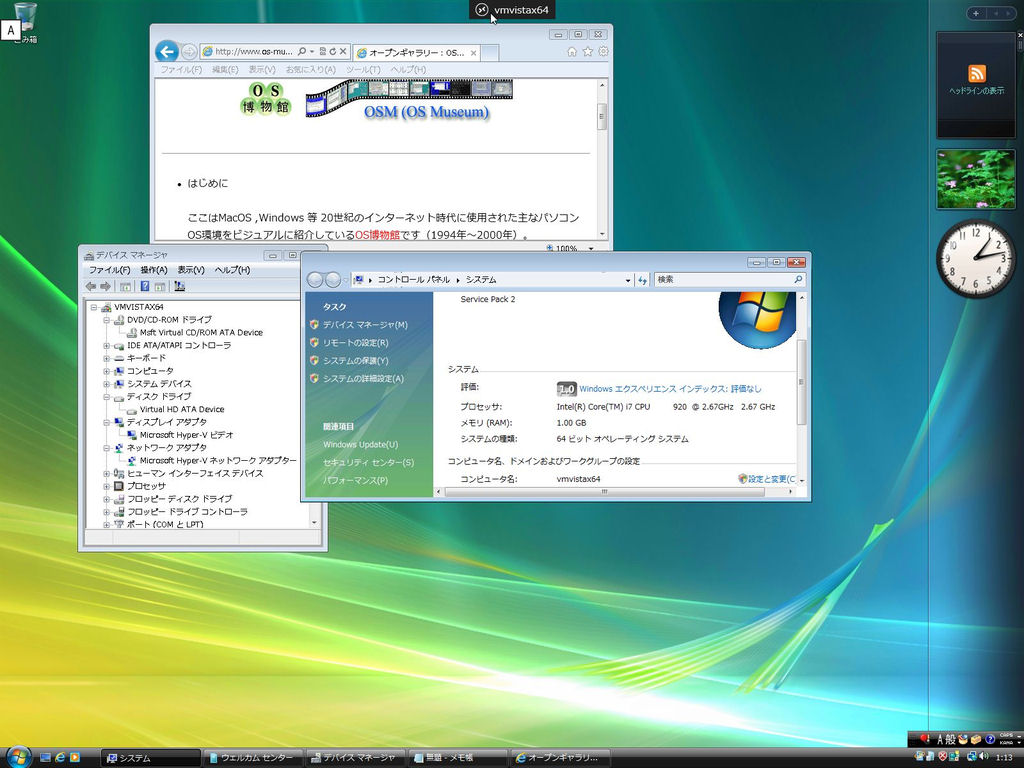Click the IE forward arrow button
This screenshot has width=1024, height=768.
189,52
